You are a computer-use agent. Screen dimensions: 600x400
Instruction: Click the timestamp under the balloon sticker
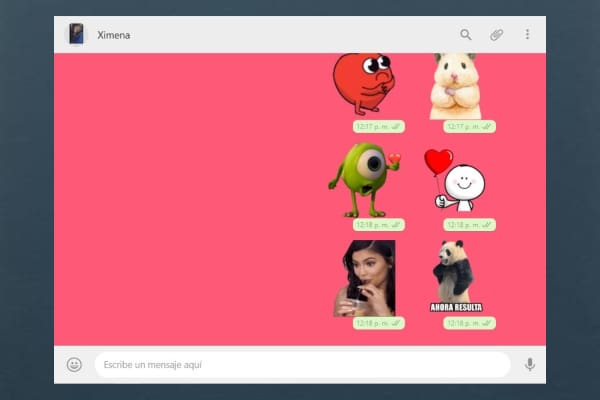tap(470, 225)
